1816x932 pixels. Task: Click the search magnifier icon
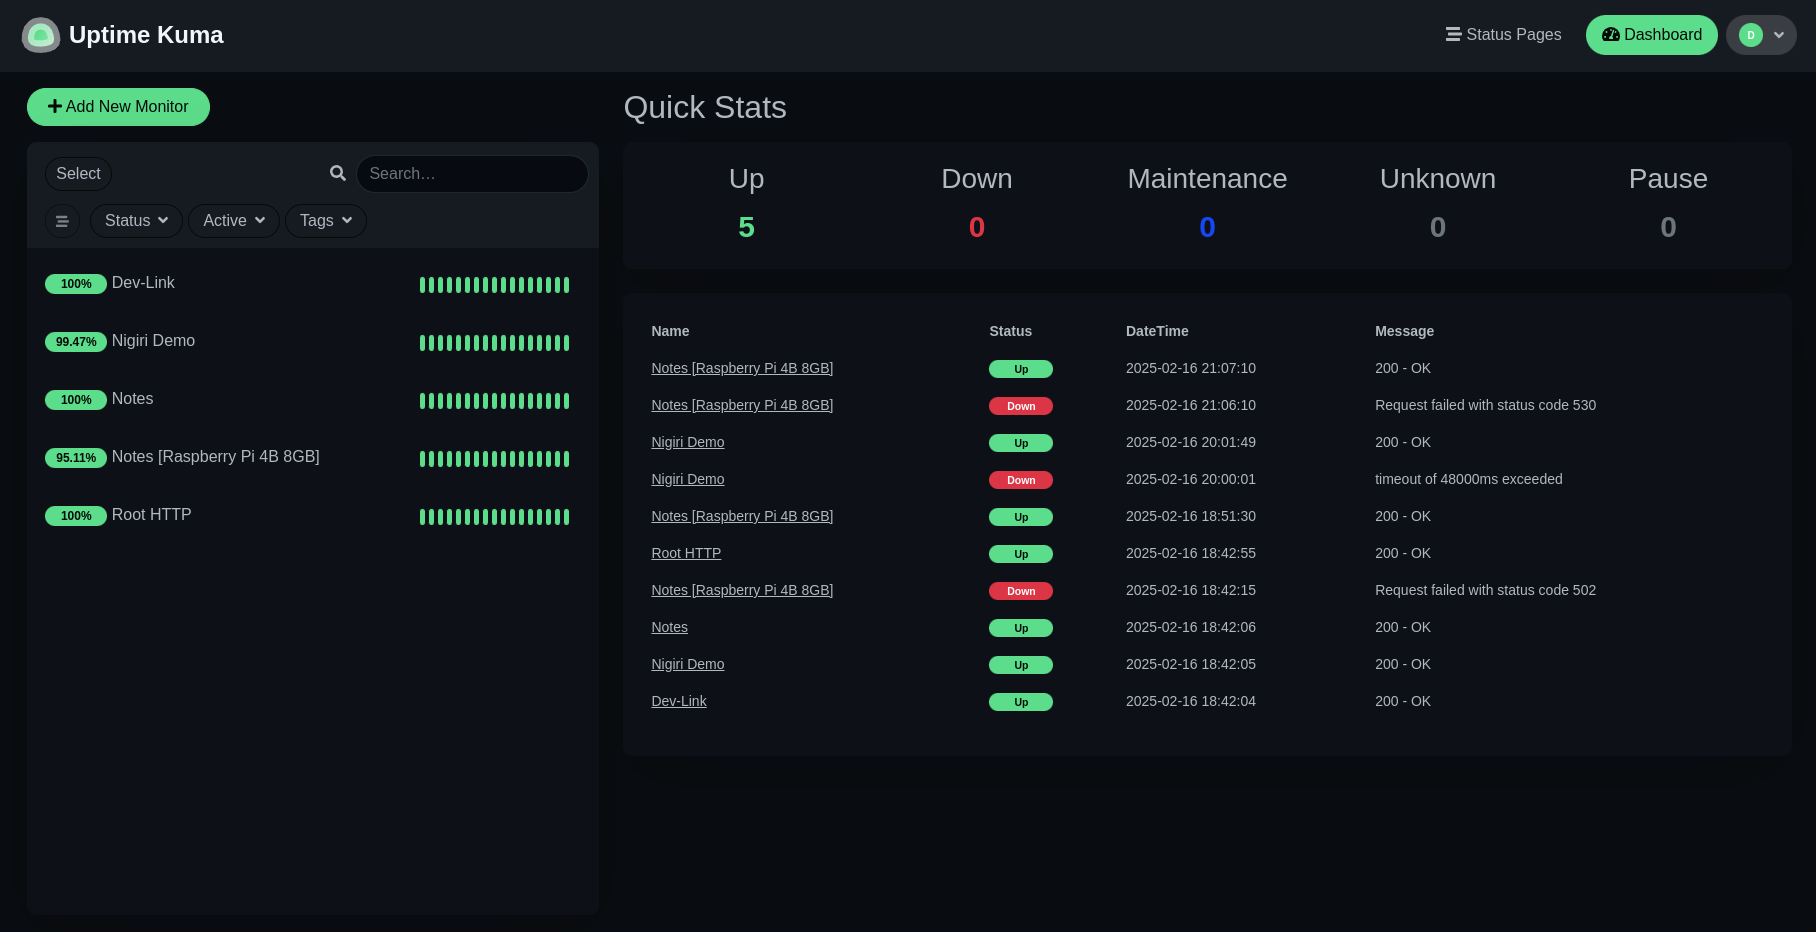click(338, 173)
